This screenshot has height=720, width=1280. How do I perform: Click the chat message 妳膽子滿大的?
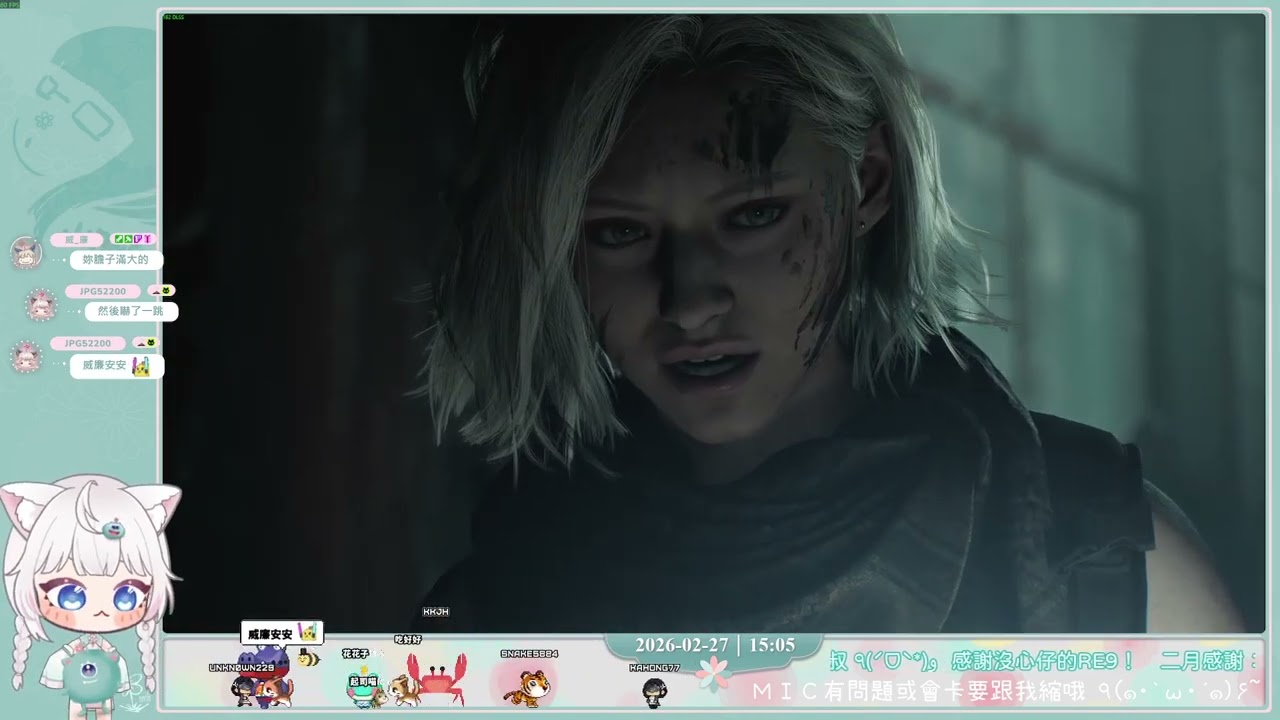click(116, 260)
